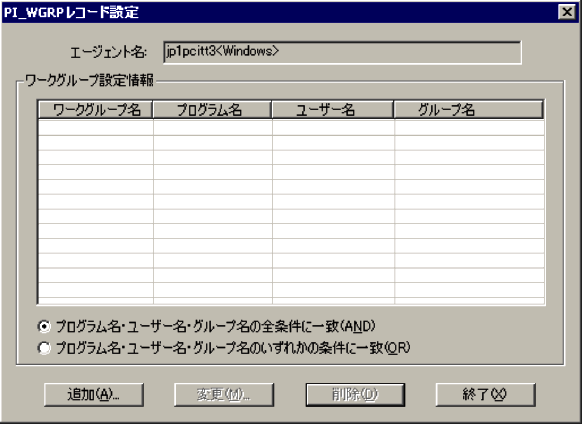The height and width of the screenshot is (424, 582).
Task: Click the グループ名 column header
Action: click(469, 110)
